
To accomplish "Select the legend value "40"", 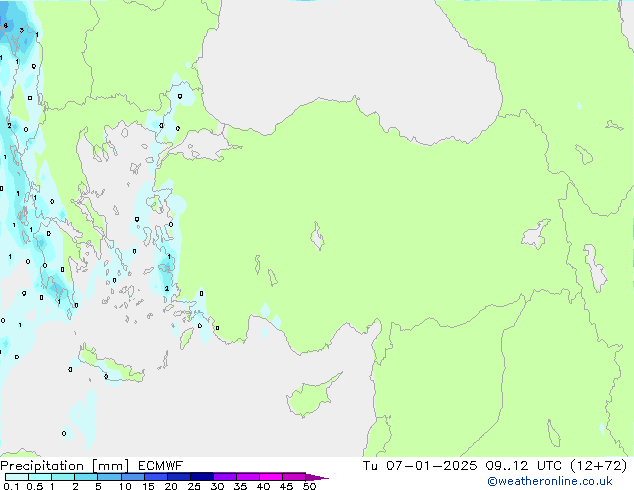I will click(263, 486).
